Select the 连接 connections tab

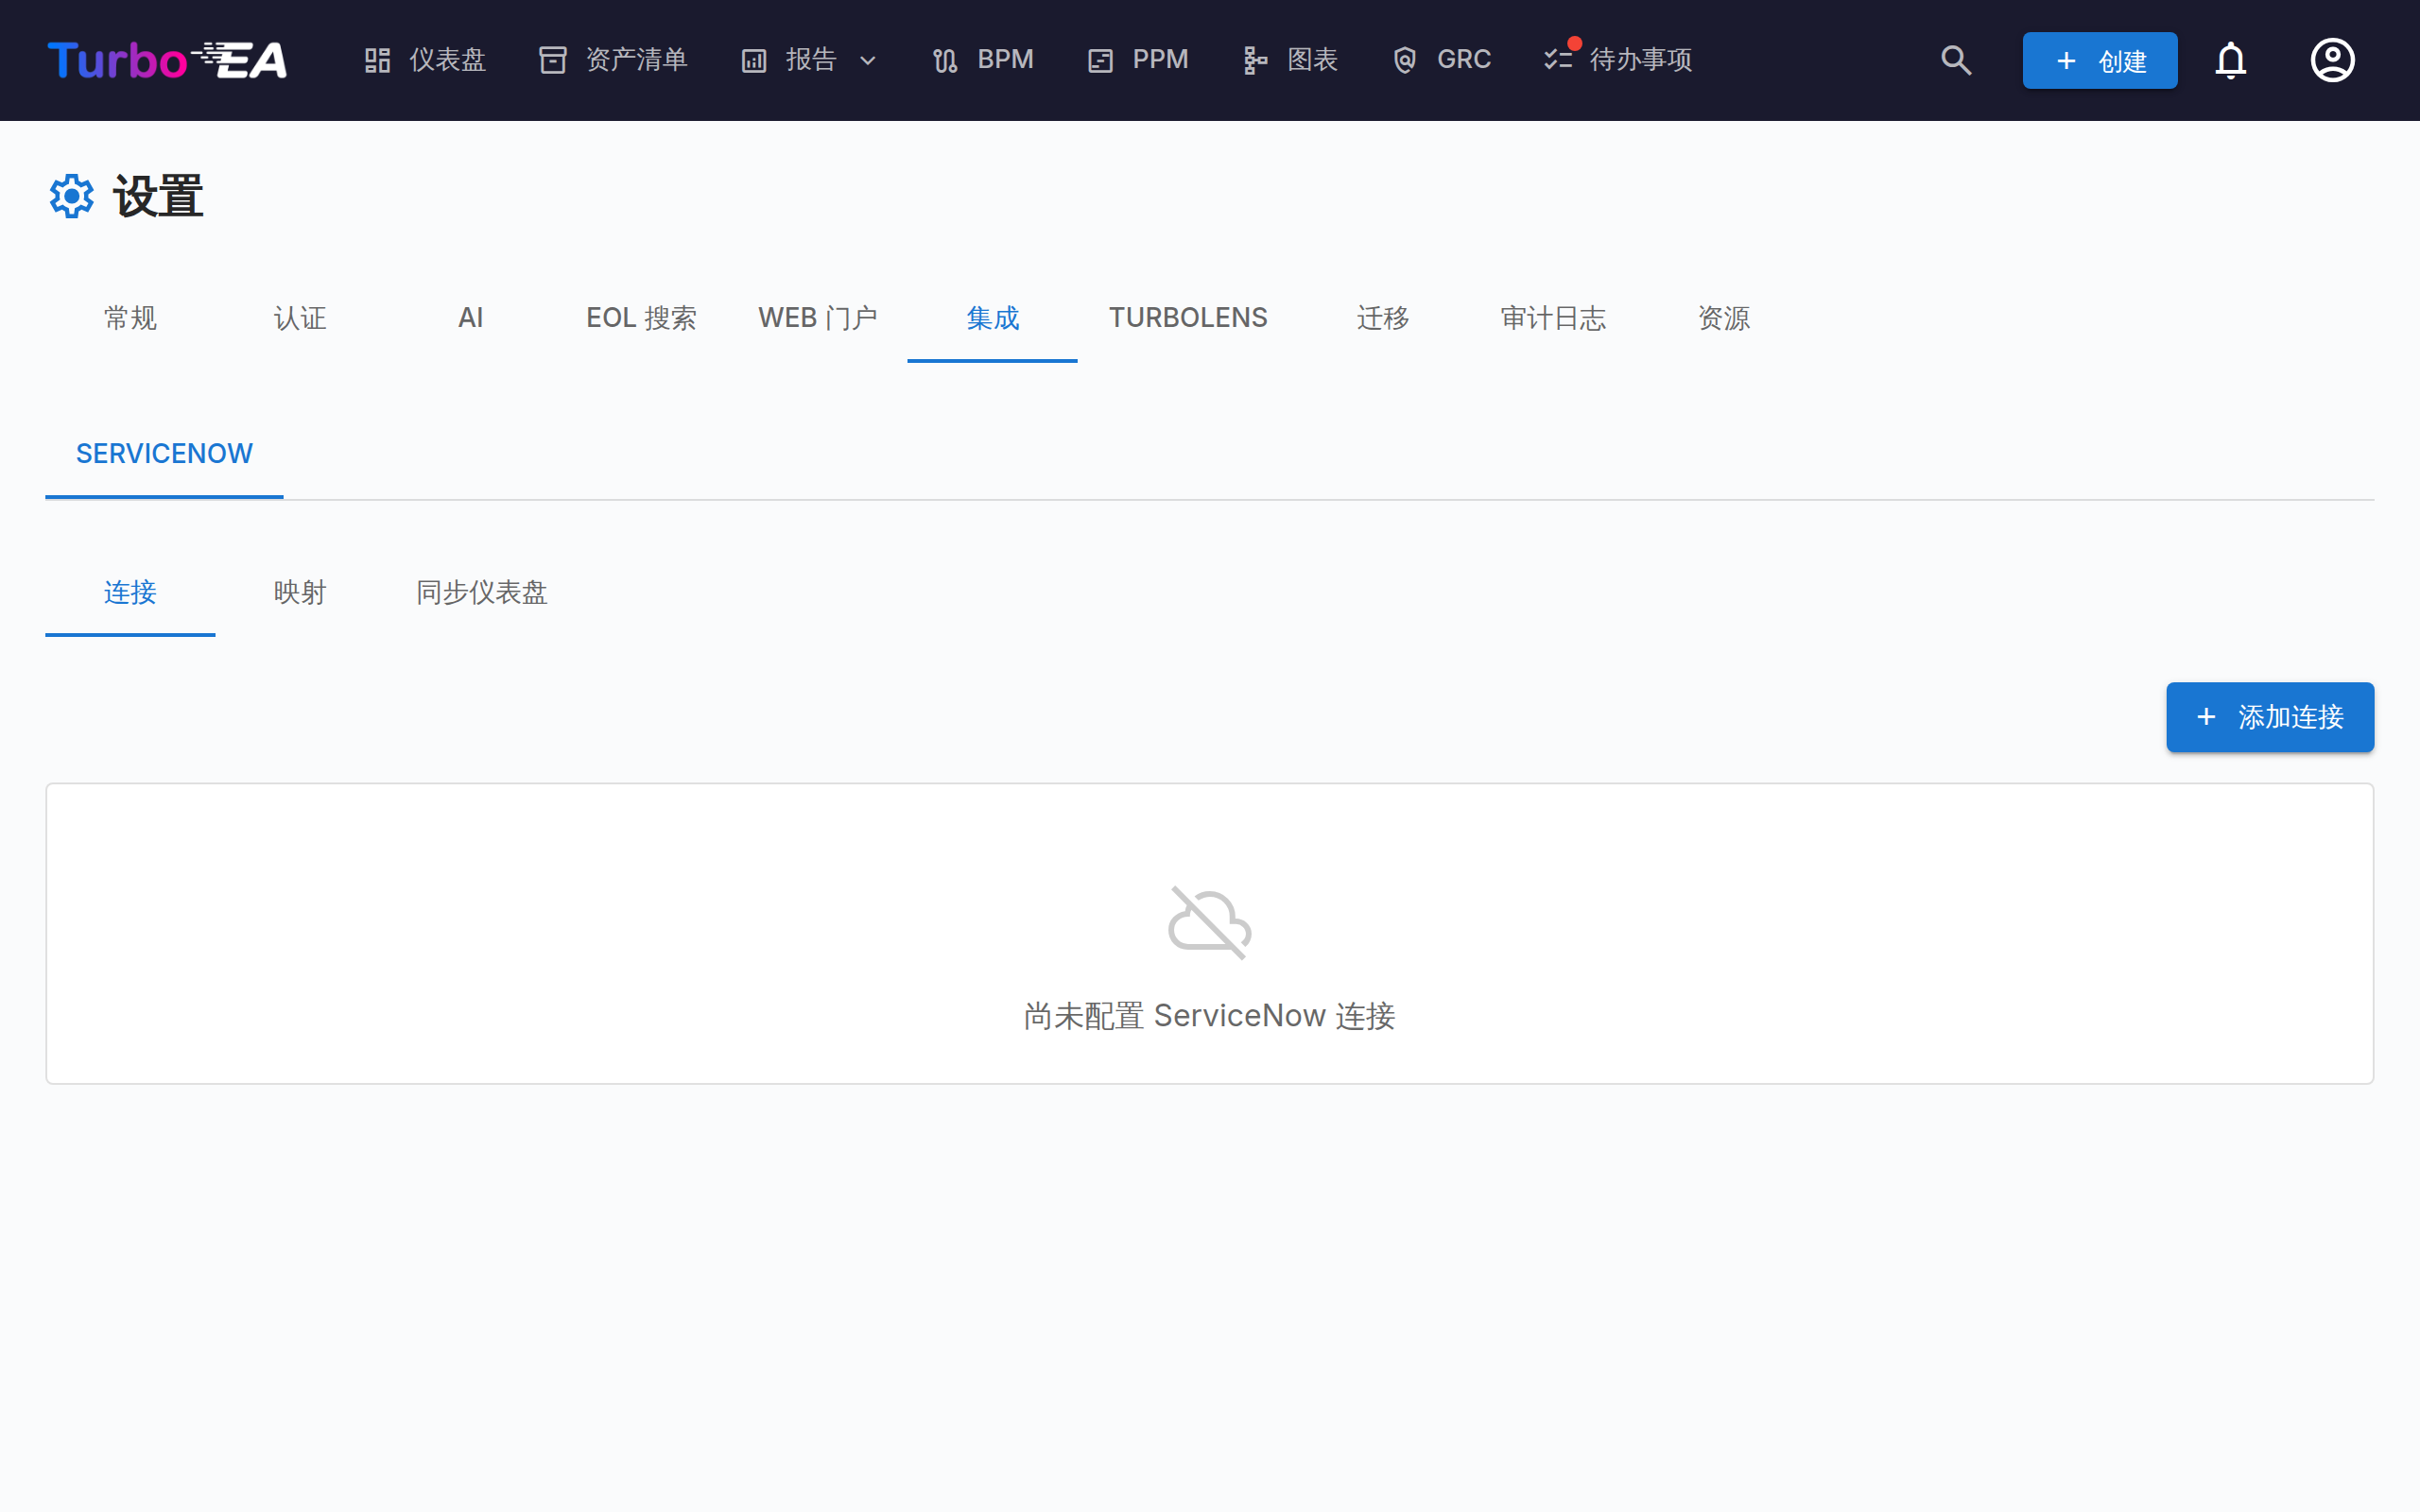[130, 592]
